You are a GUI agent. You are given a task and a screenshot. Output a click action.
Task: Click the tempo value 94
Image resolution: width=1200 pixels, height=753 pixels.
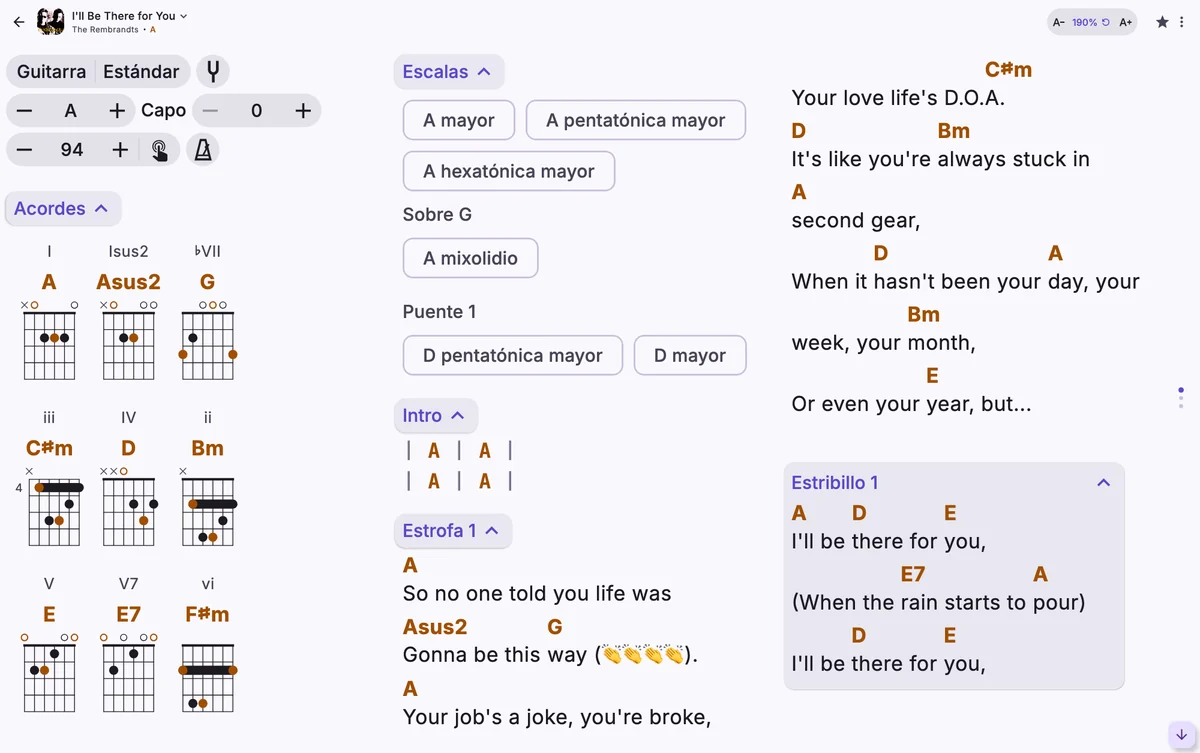[72, 150]
